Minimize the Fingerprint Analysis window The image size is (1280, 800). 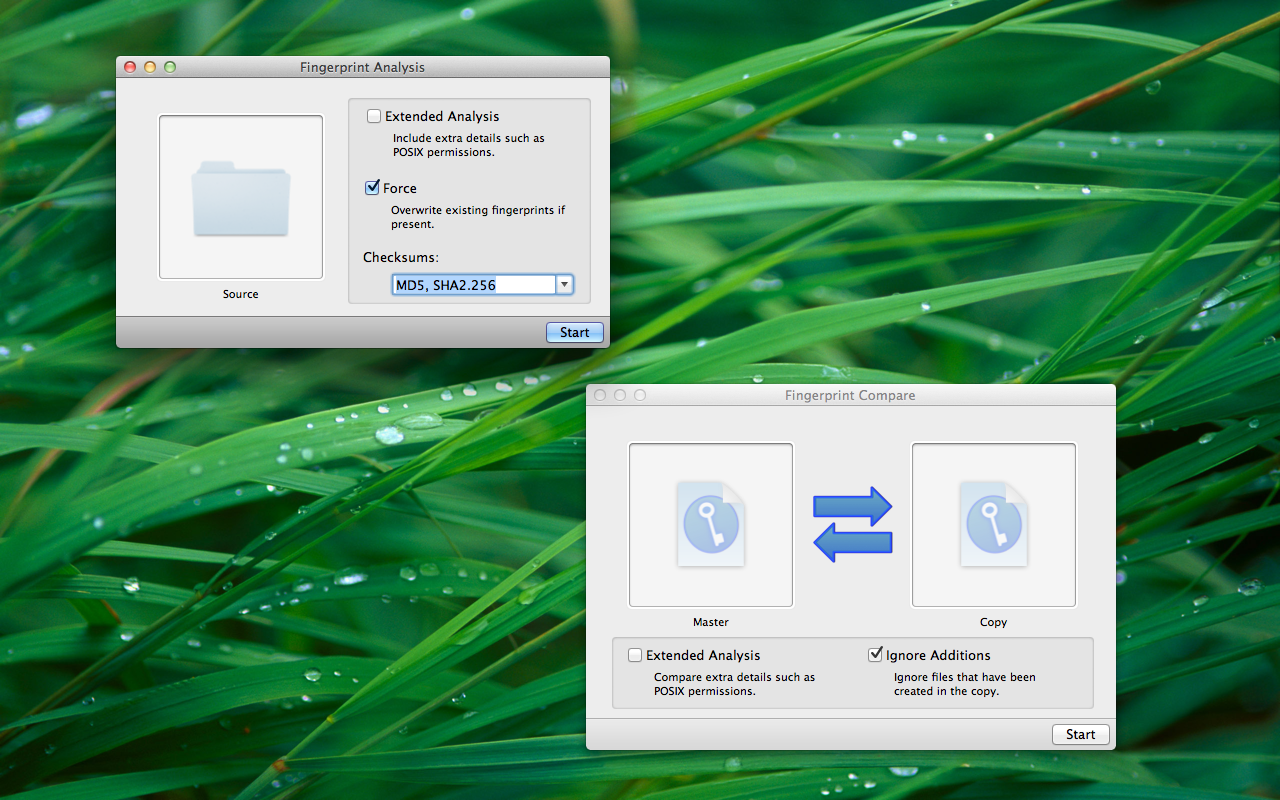150,67
